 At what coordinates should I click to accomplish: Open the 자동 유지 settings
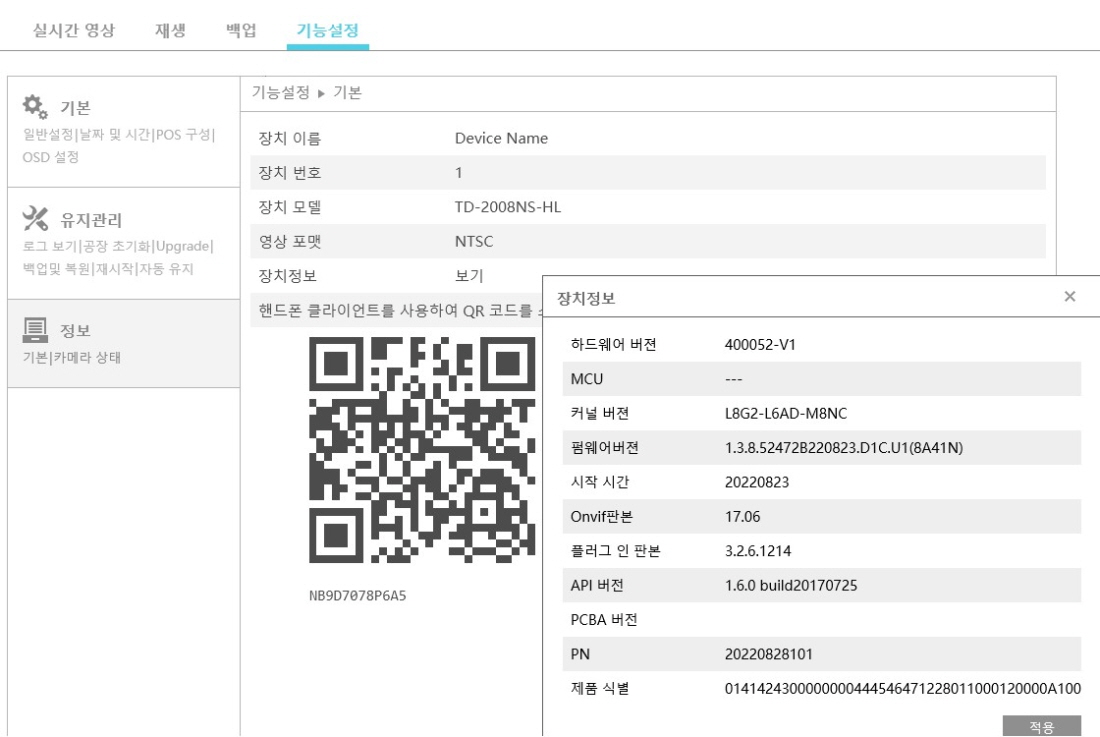(167, 269)
